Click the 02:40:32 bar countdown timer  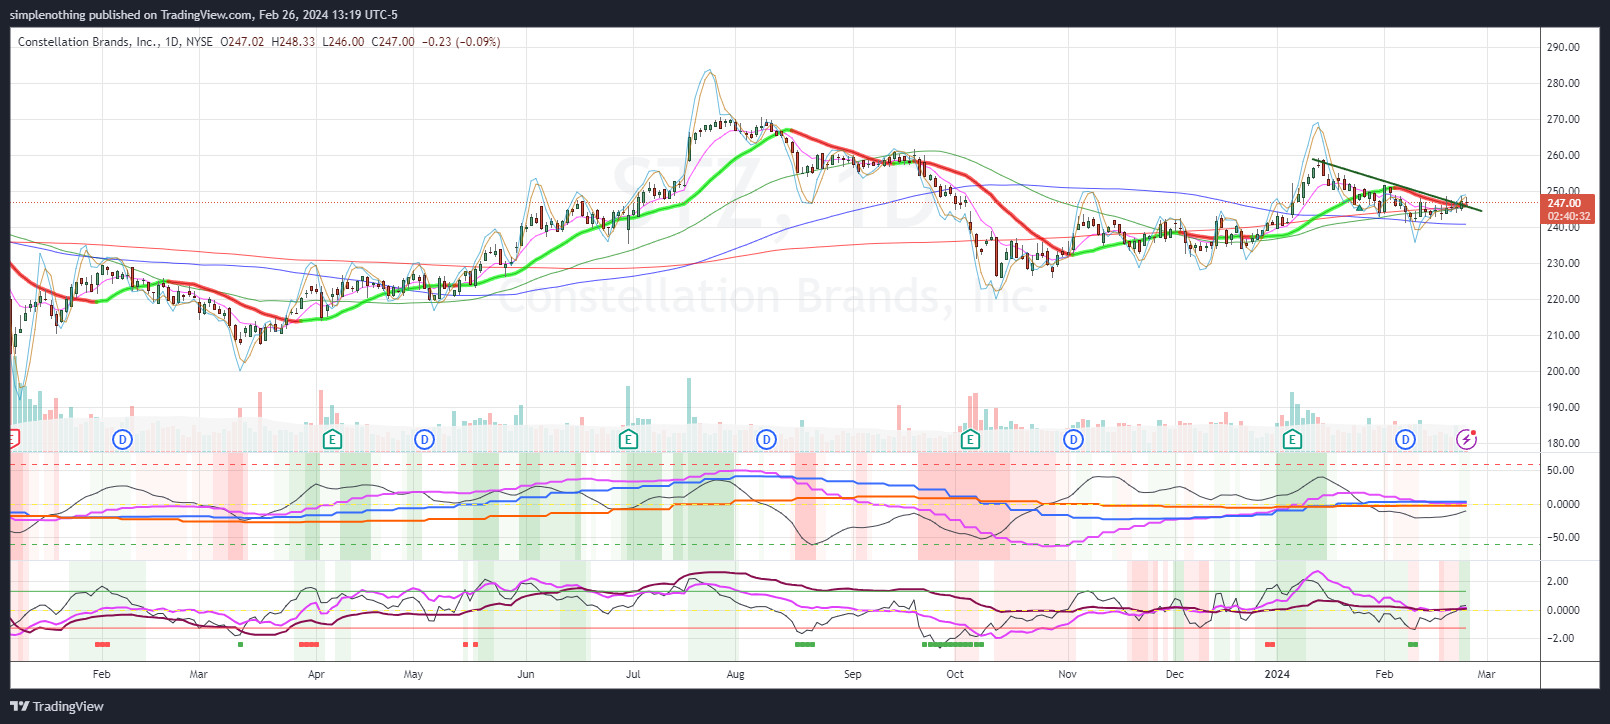pyautogui.click(x=1568, y=216)
